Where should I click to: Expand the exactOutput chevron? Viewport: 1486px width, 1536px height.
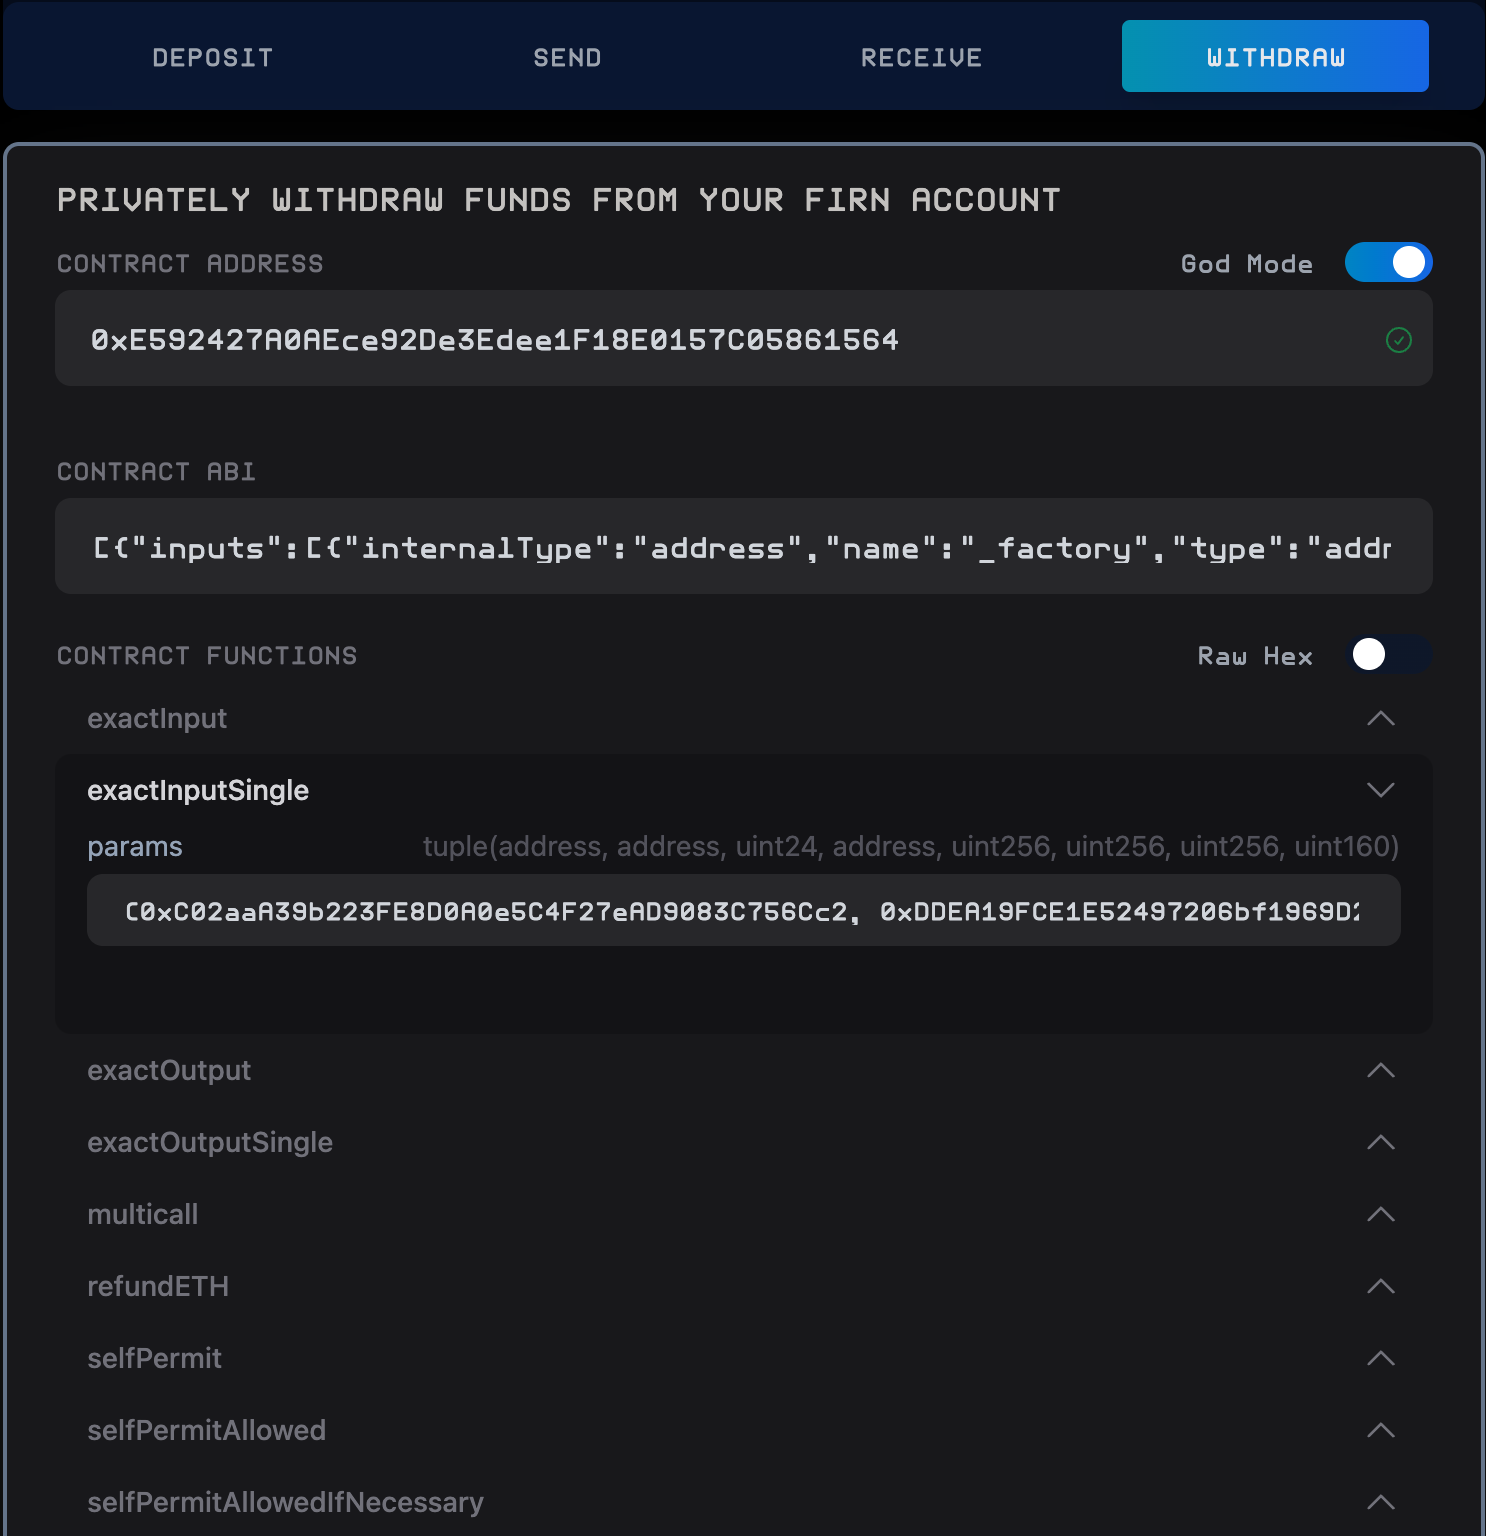1380,1071
